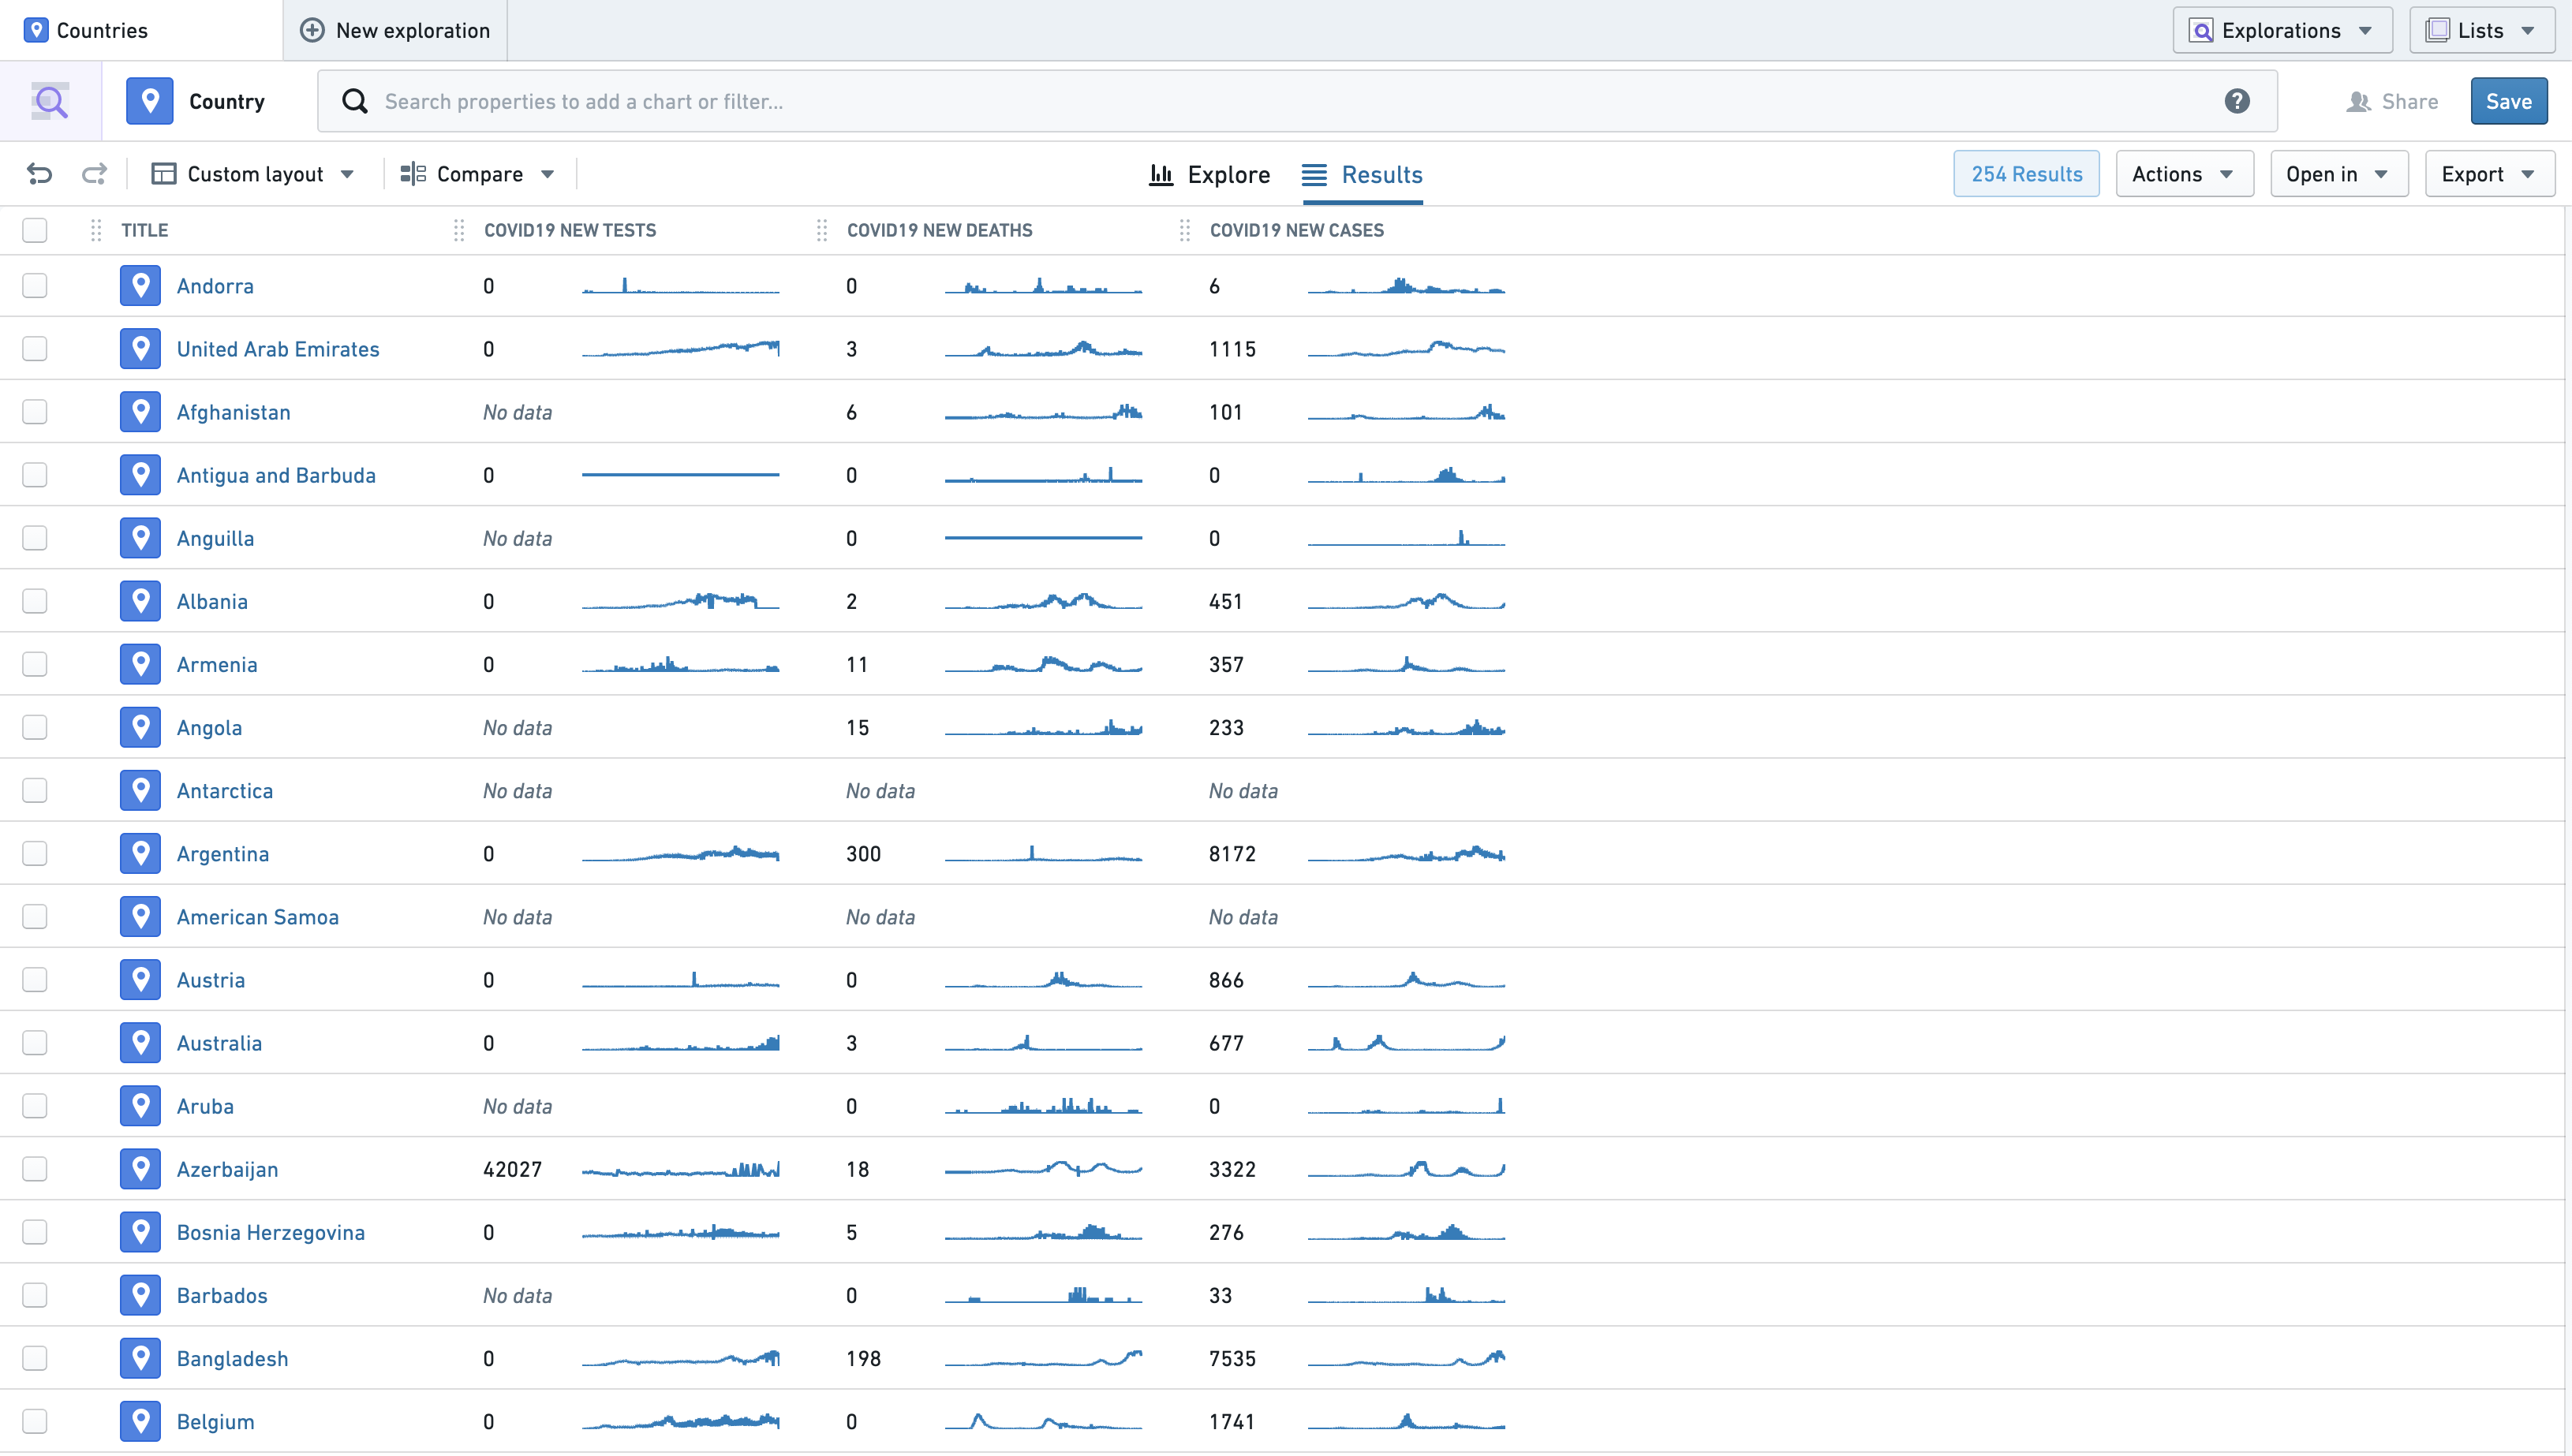
Task: Open the Explorations dropdown
Action: pyautogui.click(x=2282, y=30)
